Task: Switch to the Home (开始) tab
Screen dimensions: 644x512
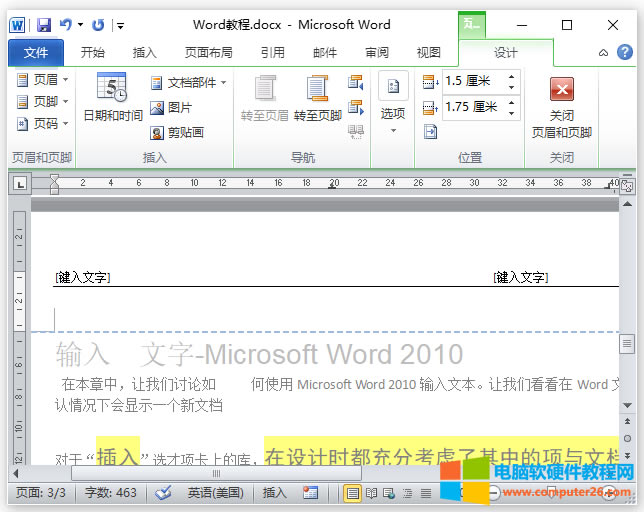Action: coord(93,53)
